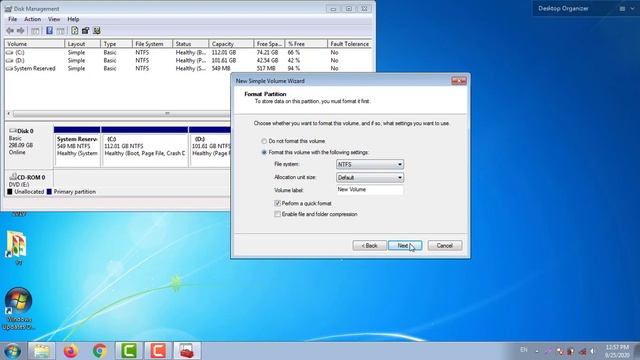Sort by the Fault Tolerance column header
This screenshot has height=360, width=640.
click(x=350, y=44)
